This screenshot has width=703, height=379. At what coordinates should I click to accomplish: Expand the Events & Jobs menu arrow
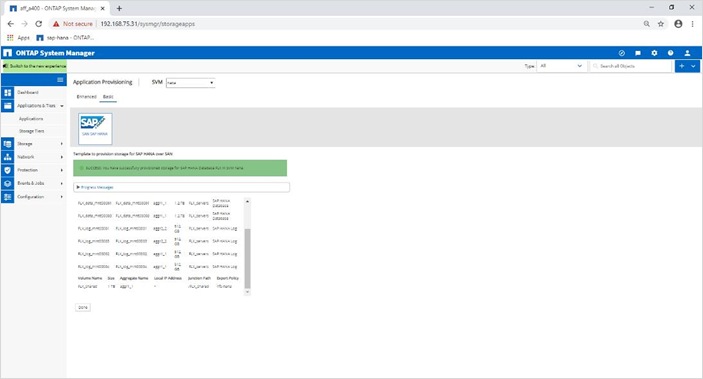click(x=62, y=183)
